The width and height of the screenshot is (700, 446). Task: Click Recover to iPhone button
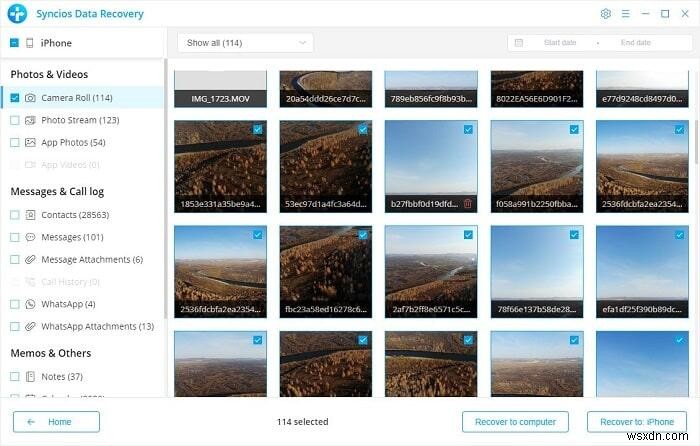click(x=637, y=422)
